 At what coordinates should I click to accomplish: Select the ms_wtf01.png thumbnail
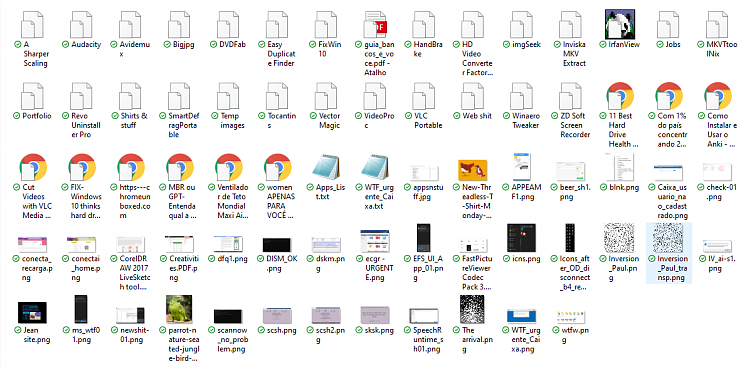pyautogui.click(x=81, y=309)
